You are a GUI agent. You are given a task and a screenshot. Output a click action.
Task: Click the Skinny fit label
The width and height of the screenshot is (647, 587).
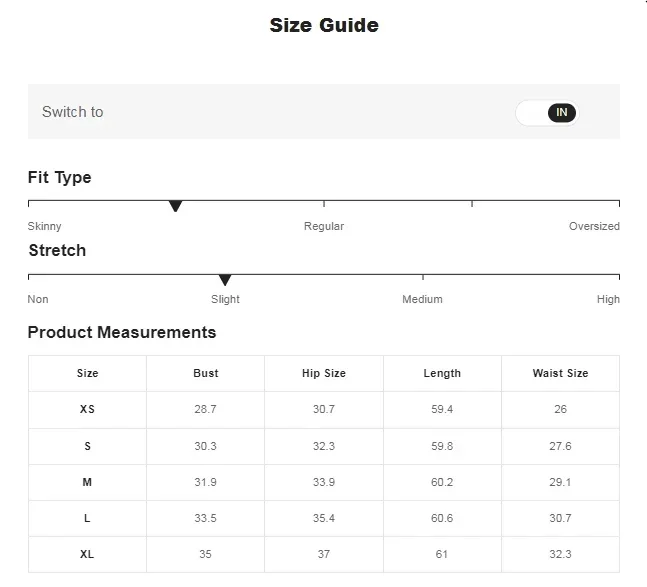[45, 226]
